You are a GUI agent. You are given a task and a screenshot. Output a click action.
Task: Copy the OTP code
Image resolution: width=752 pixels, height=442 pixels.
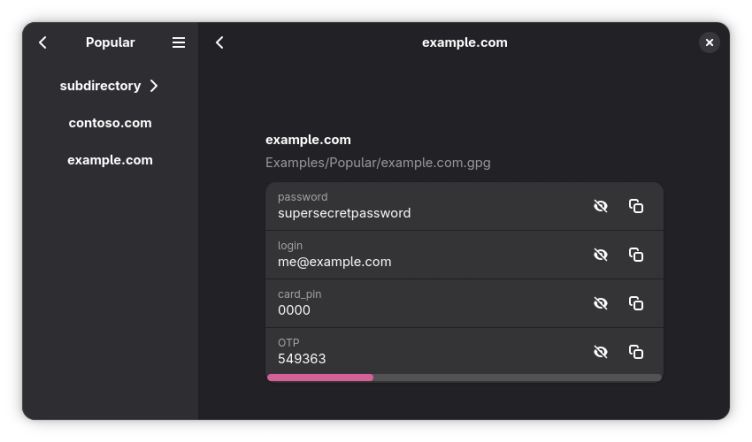point(636,352)
